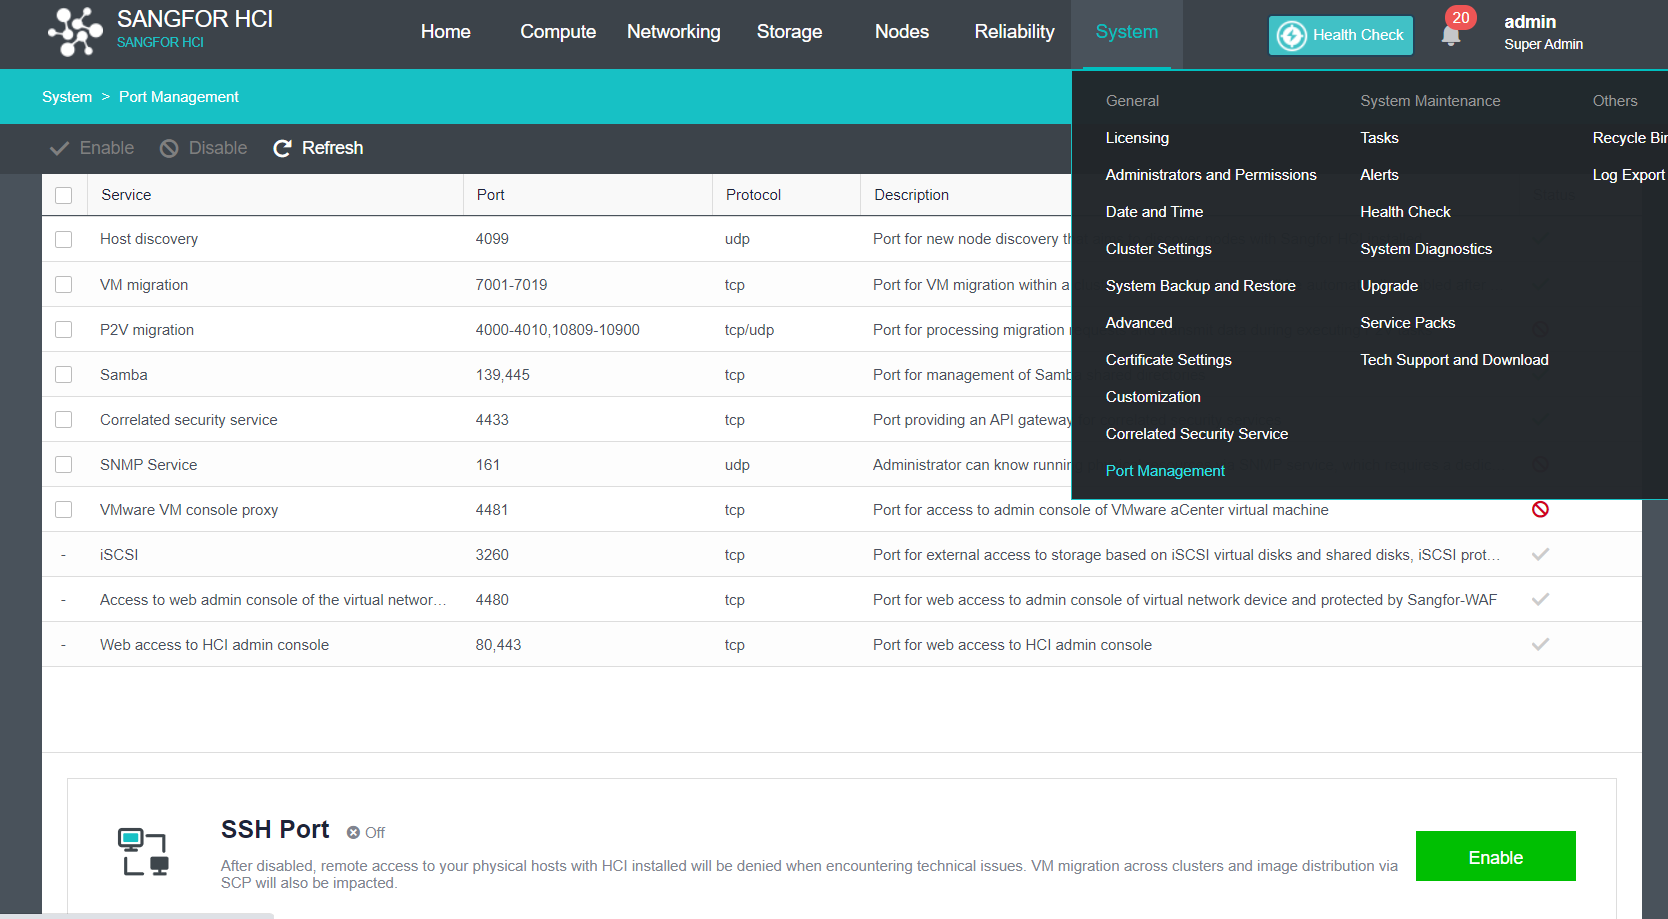Open Upgrade entry

1389,286
